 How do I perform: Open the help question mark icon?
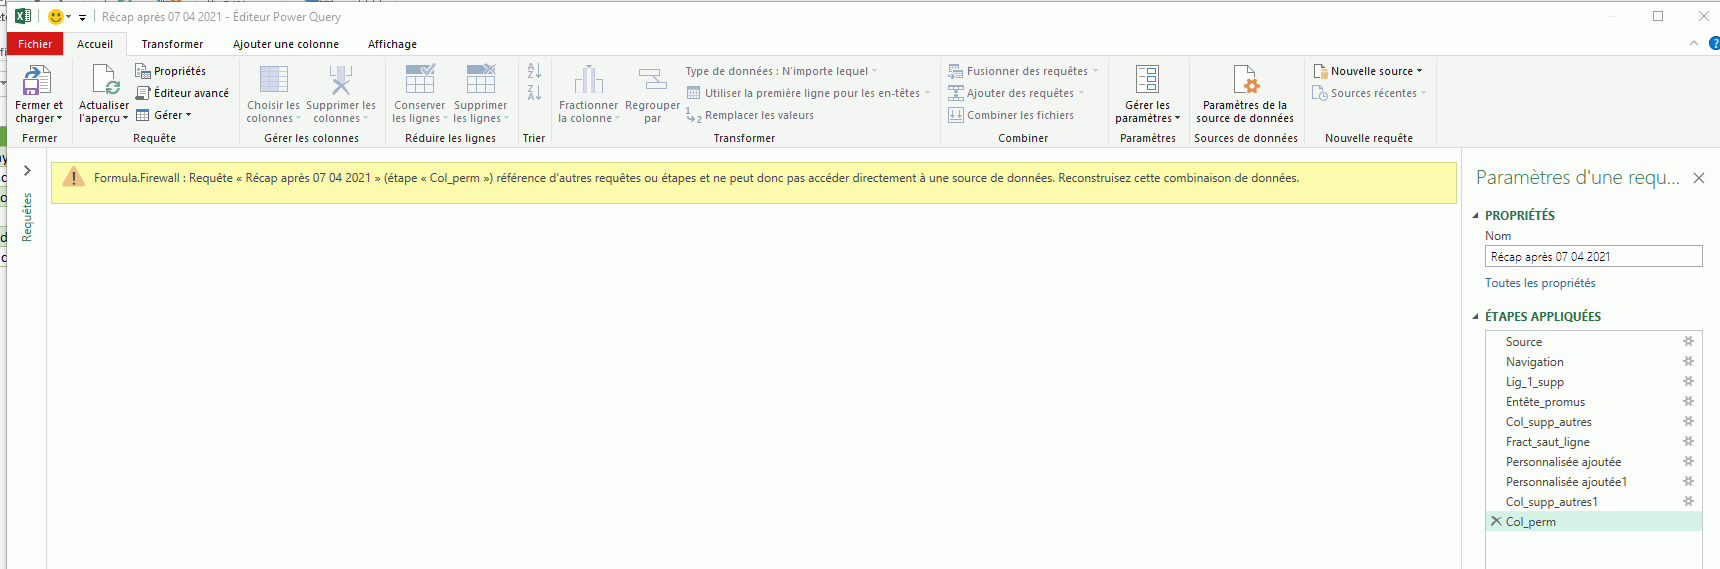click(x=1714, y=43)
